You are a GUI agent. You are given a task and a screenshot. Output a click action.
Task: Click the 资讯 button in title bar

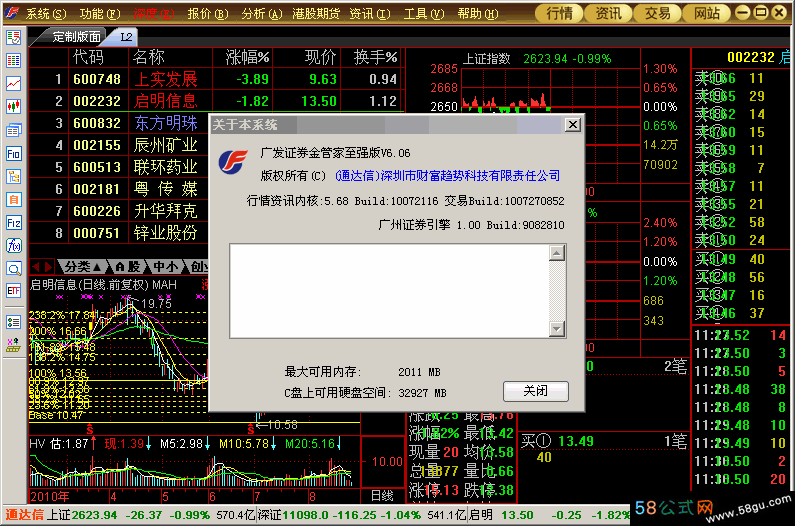point(608,13)
